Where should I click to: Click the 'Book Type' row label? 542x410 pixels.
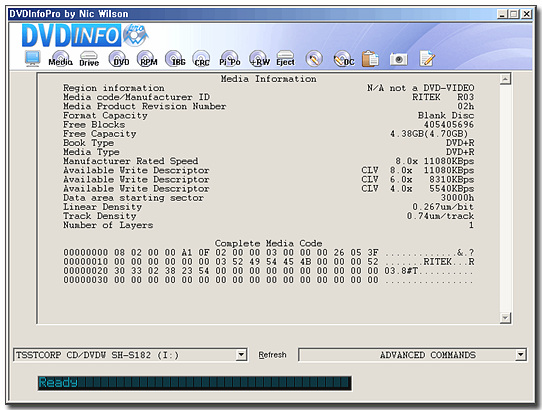coord(88,143)
